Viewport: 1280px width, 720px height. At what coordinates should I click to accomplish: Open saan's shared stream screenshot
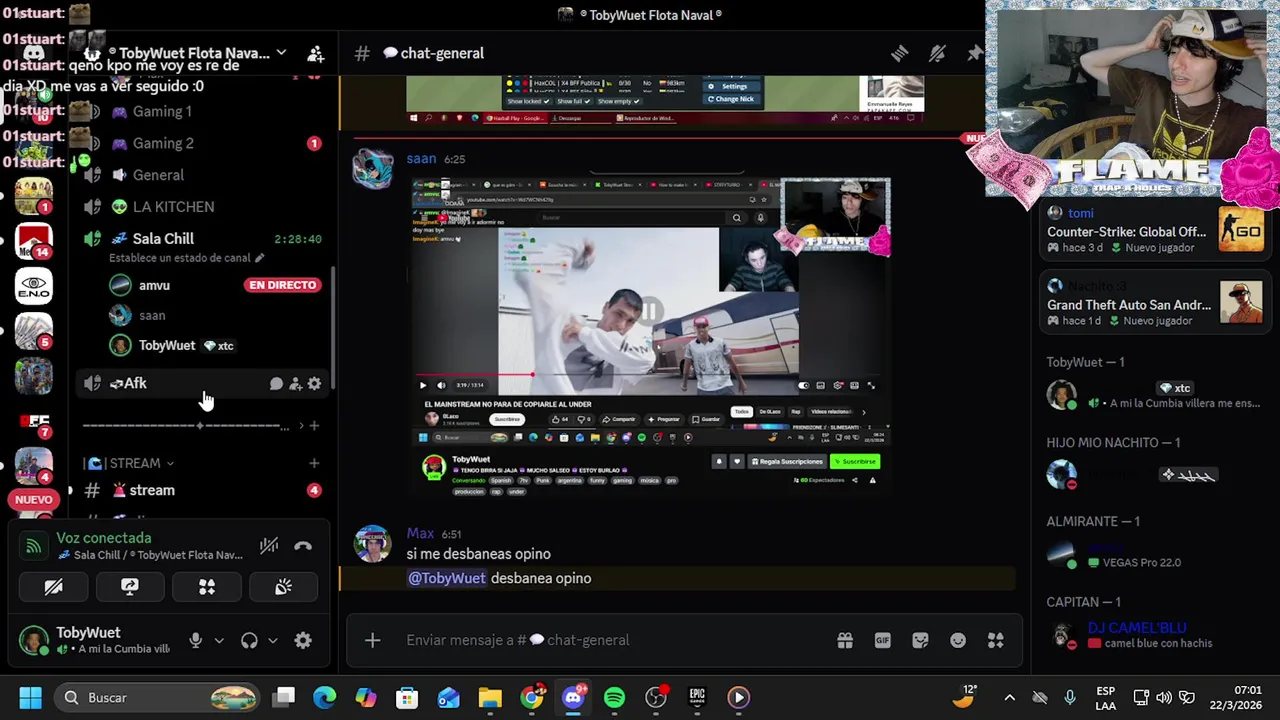click(x=651, y=337)
